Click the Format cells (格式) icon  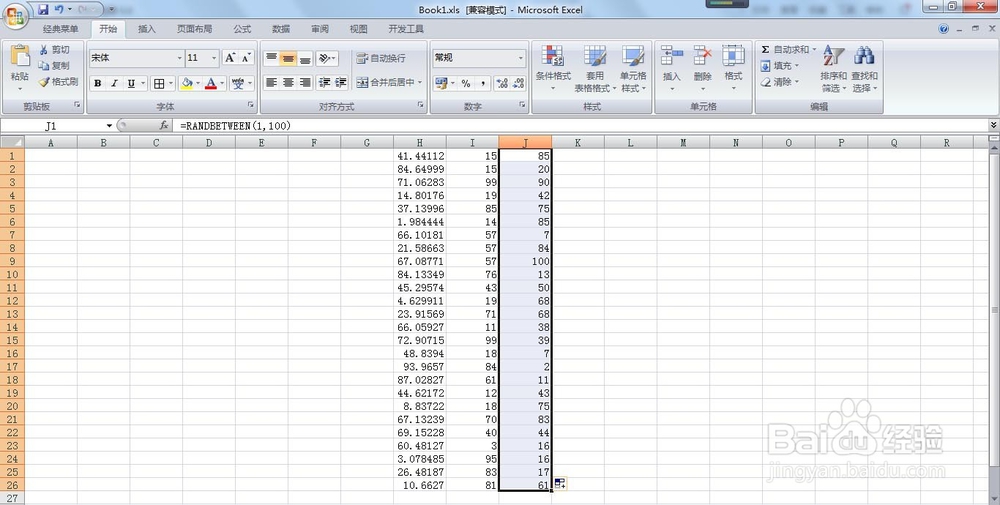(x=733, y=55)
